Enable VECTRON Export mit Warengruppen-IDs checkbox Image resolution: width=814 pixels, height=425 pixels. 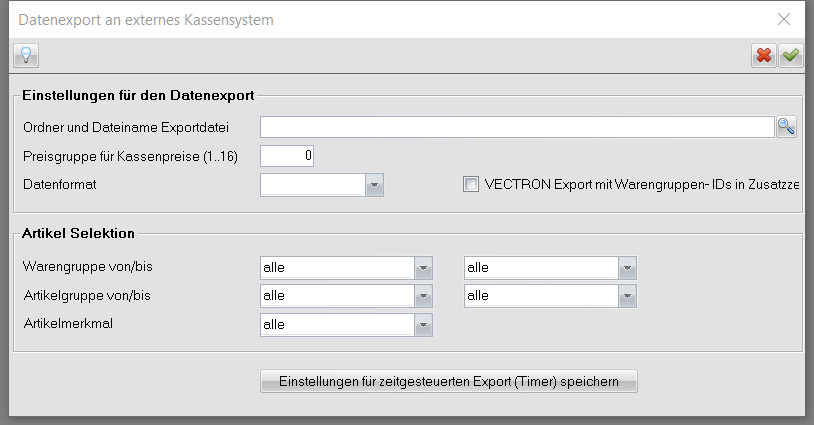click(x=471, y=184)
